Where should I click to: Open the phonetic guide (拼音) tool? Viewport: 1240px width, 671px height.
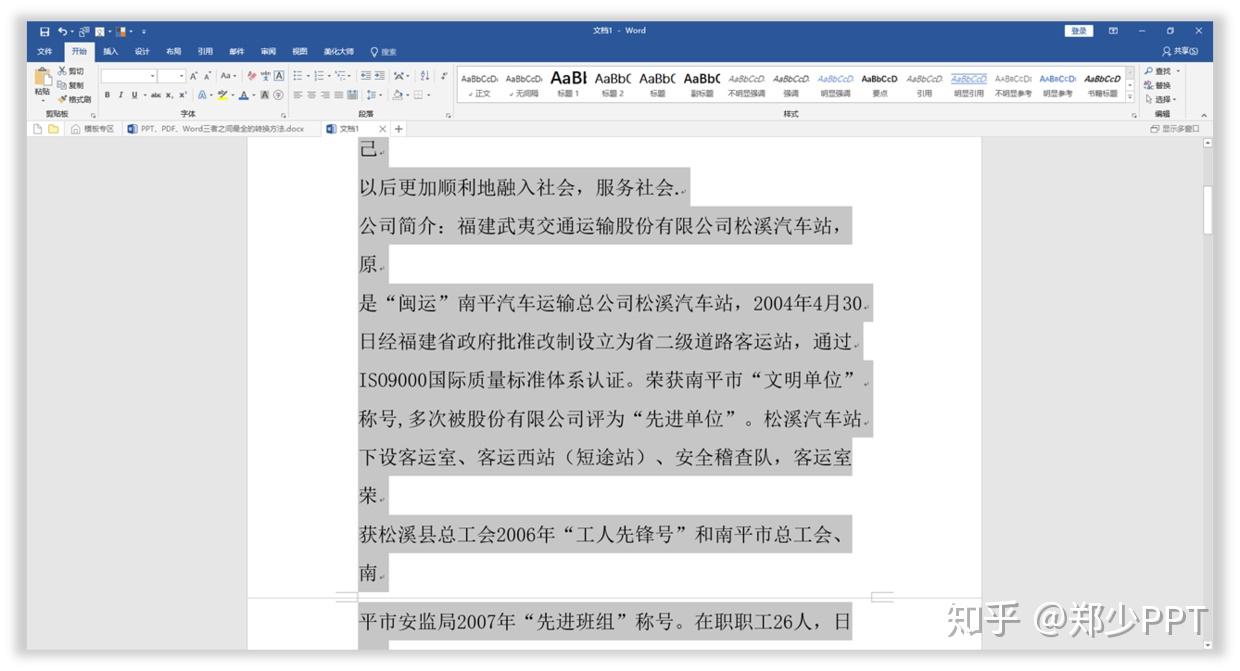pos(266,76)
